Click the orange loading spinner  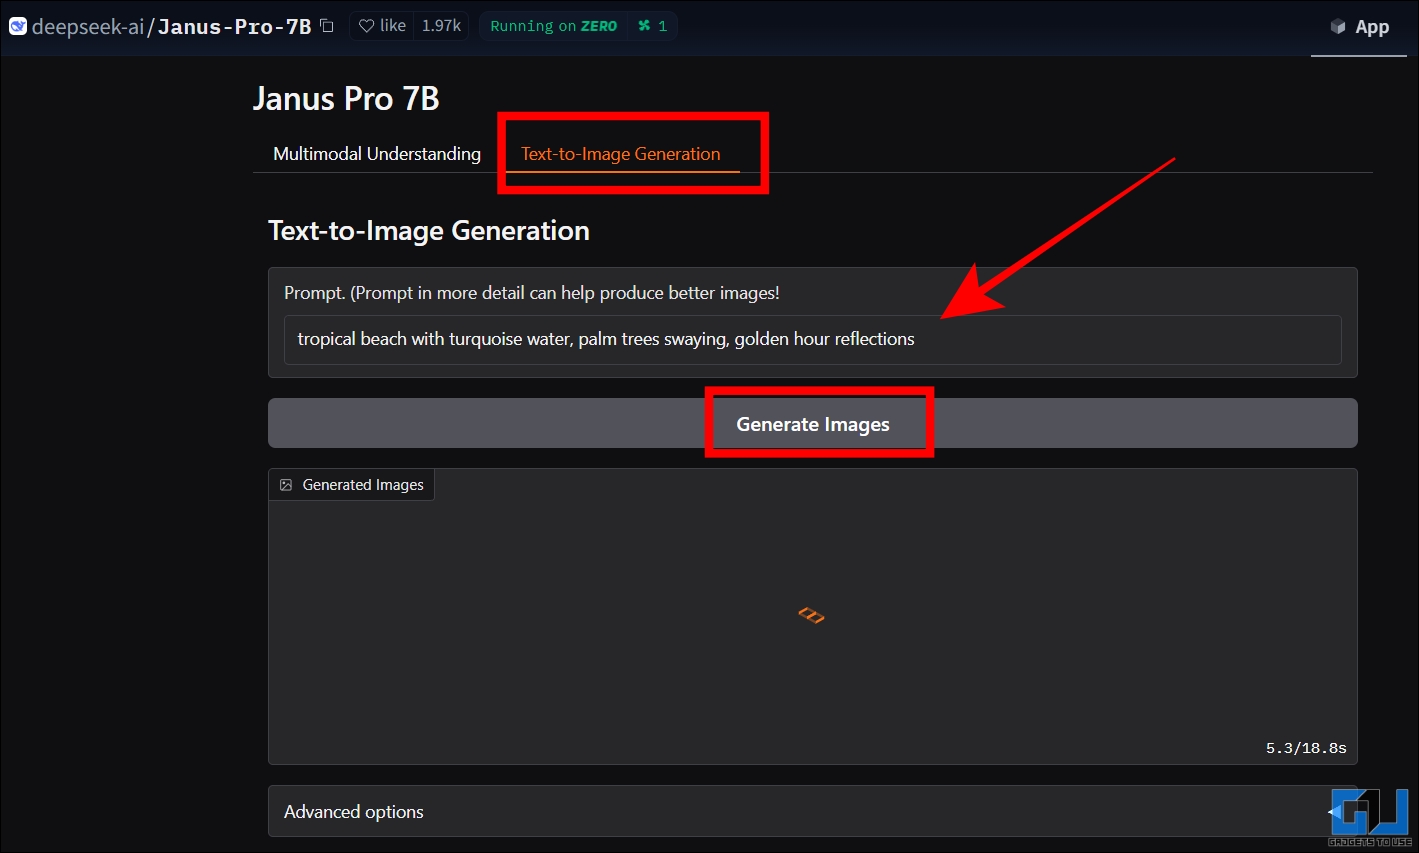coord(811,615)
